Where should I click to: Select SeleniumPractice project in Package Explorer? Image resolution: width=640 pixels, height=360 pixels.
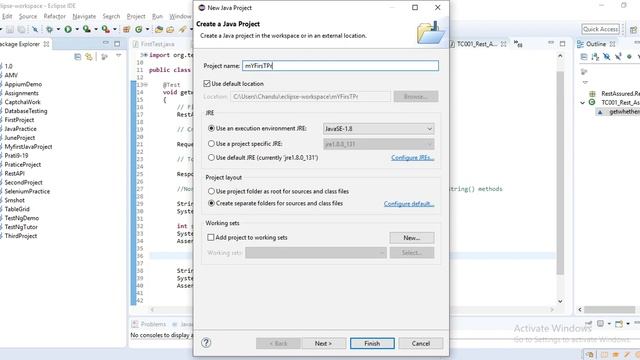pyautogui.click(x=27, y=191)
